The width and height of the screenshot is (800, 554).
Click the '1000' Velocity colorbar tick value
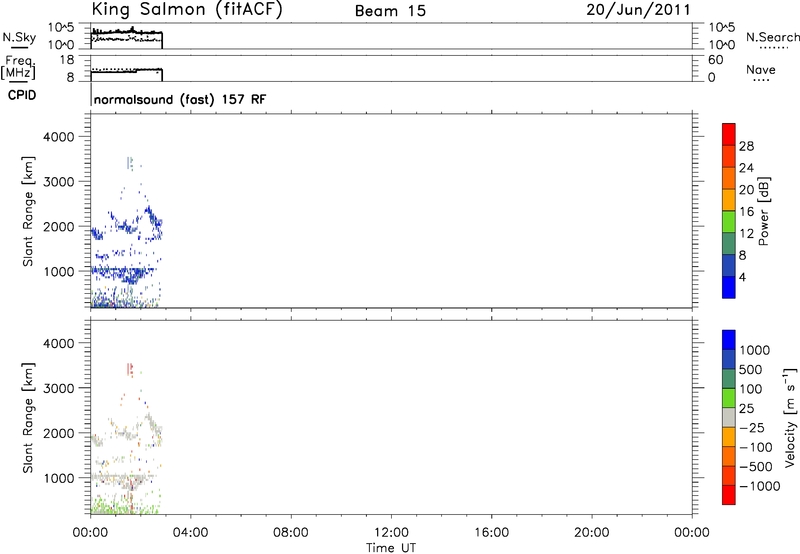pyautogui.click(x=755, y=350)
